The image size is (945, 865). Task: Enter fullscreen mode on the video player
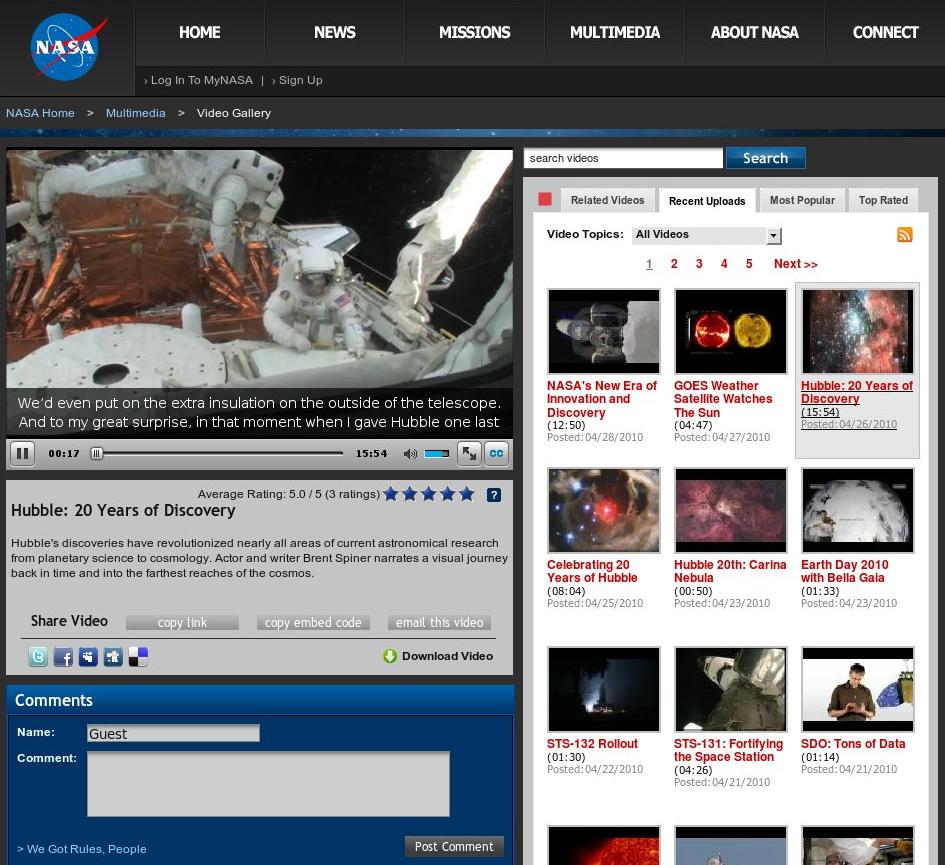pyautogui.click(x=468, y=454)
